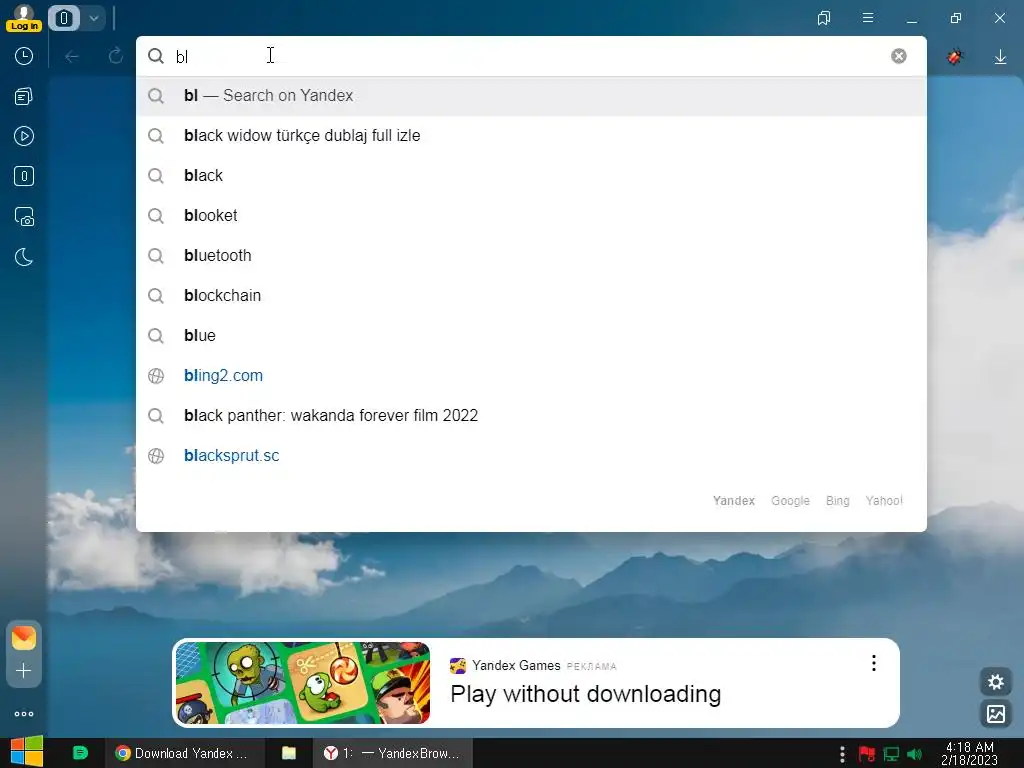Go back with the back arrow

[72, 57]
